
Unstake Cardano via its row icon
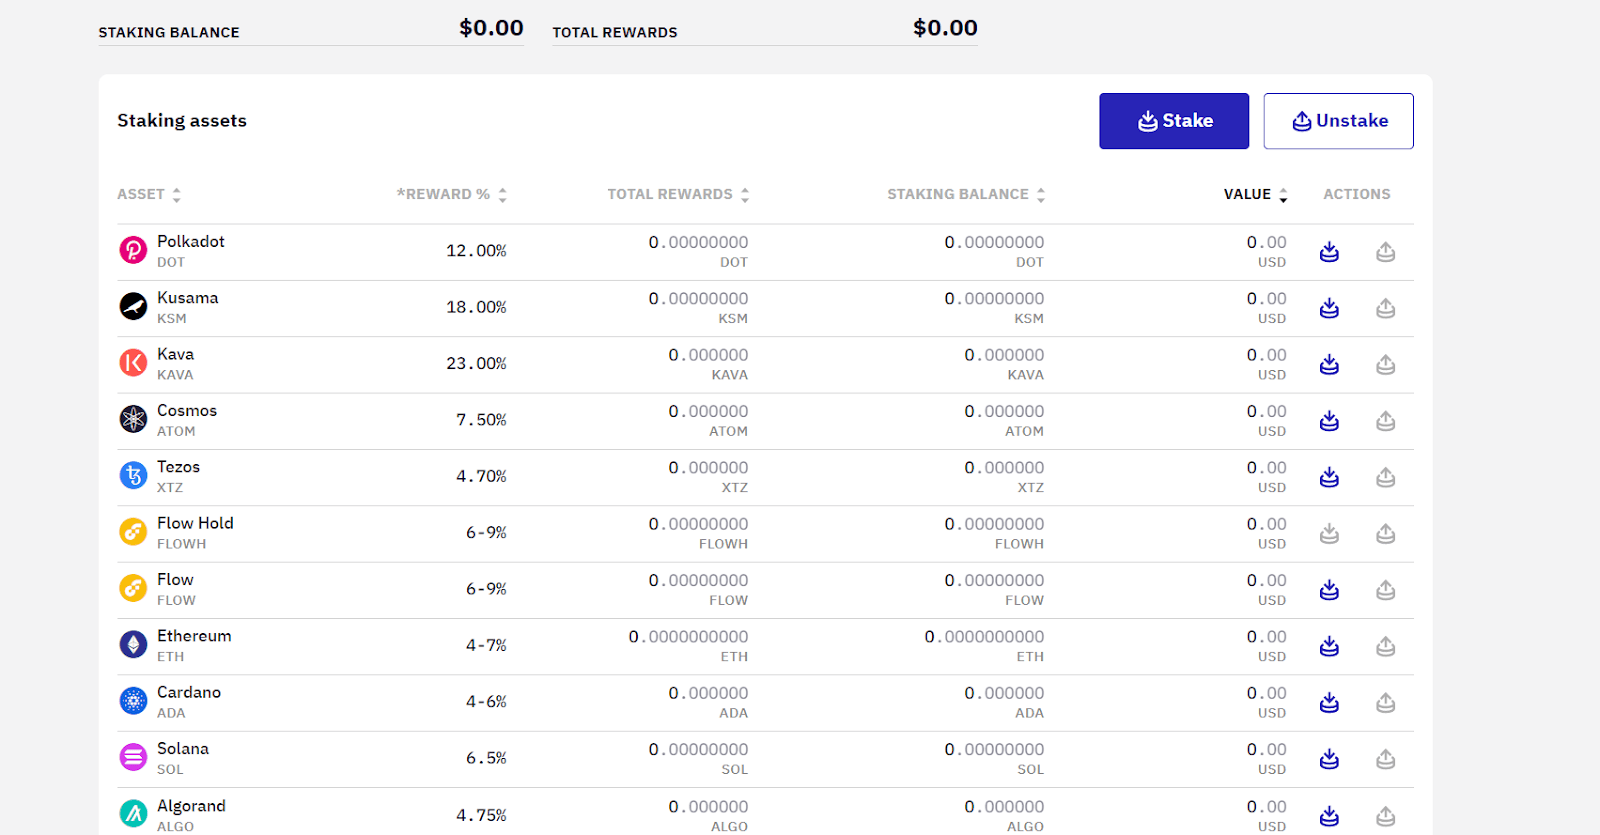point(1385,703)
